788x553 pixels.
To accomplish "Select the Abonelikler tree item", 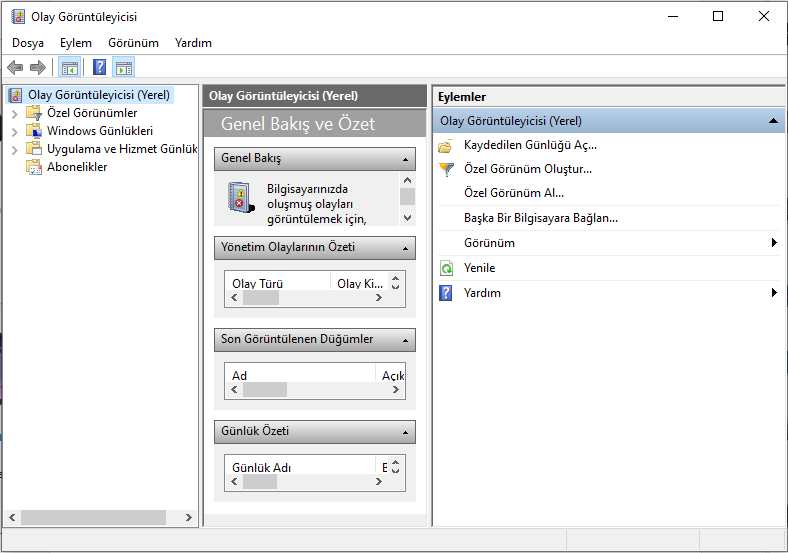I will (77, 167).
